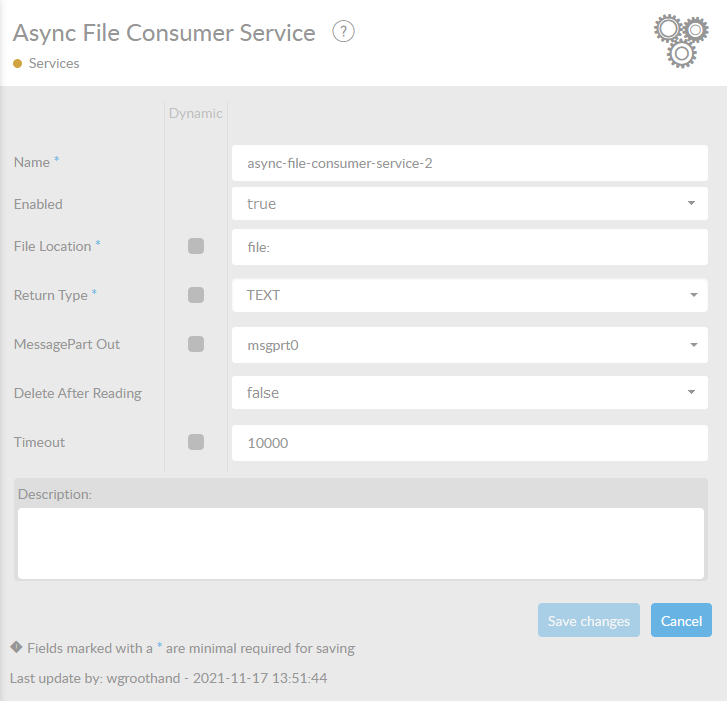Viewport: 727px width, 701px height.
Task: Toggle Dynamic checkbox for Return Type
Action: [x=196, y=295]
